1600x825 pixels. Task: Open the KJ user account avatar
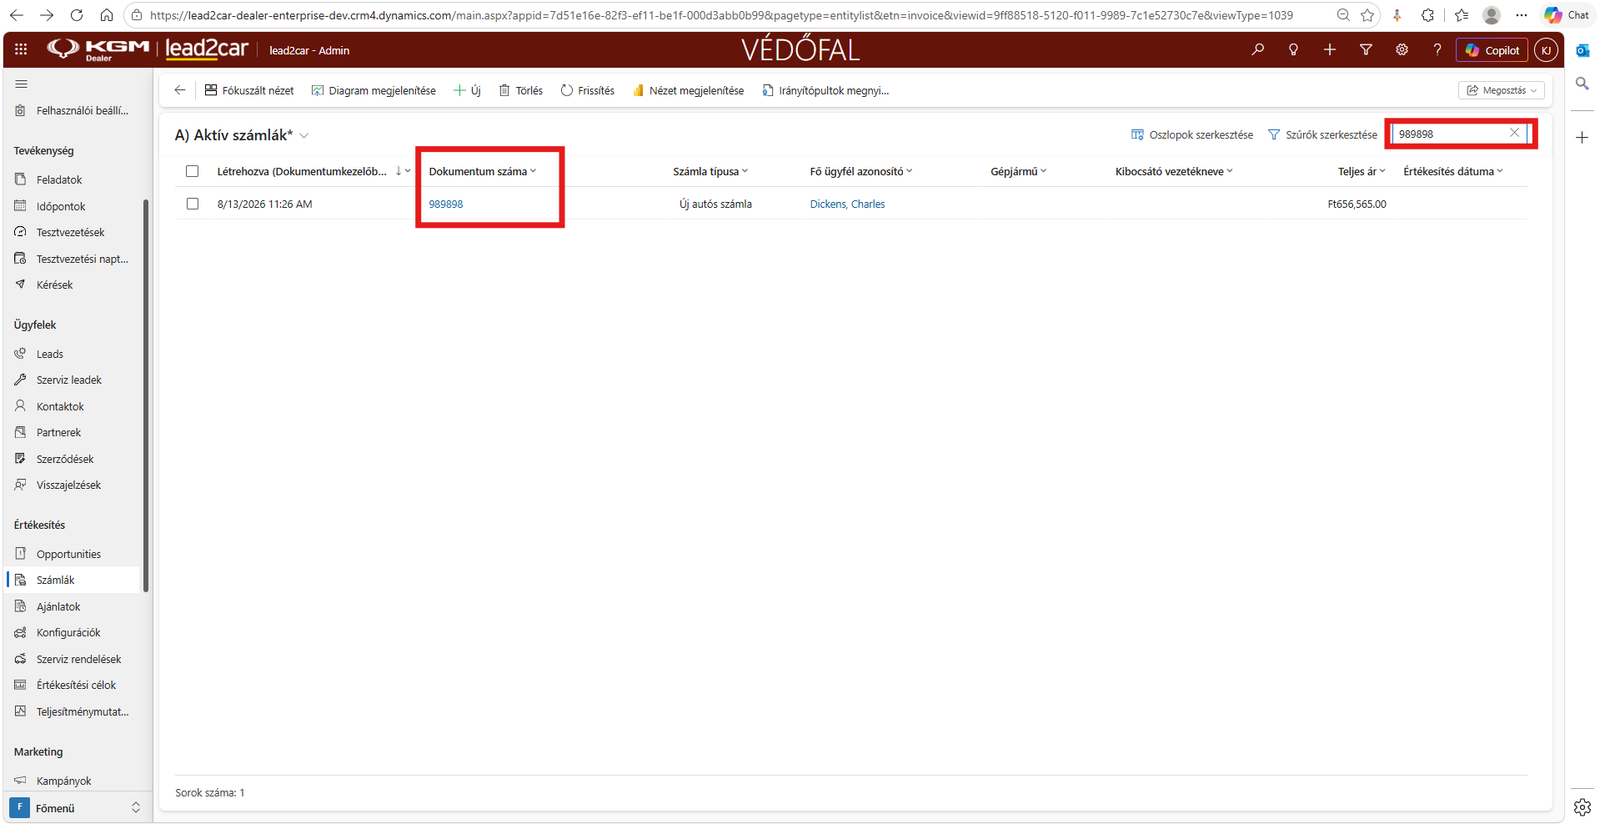pos(1546,50)
